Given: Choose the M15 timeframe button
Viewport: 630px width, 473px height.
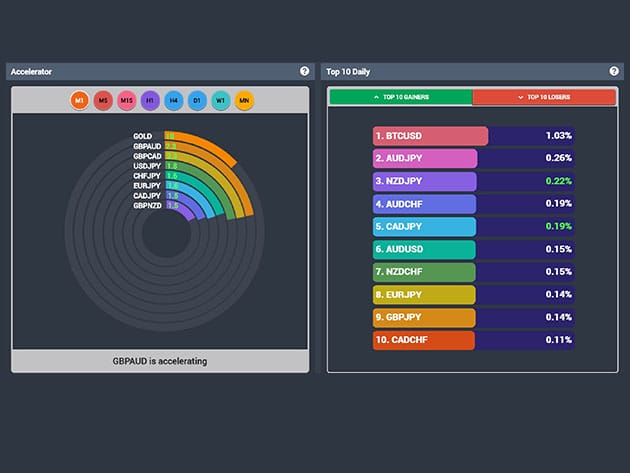Looking at the screenshot, I should click(x=127, y=100).
